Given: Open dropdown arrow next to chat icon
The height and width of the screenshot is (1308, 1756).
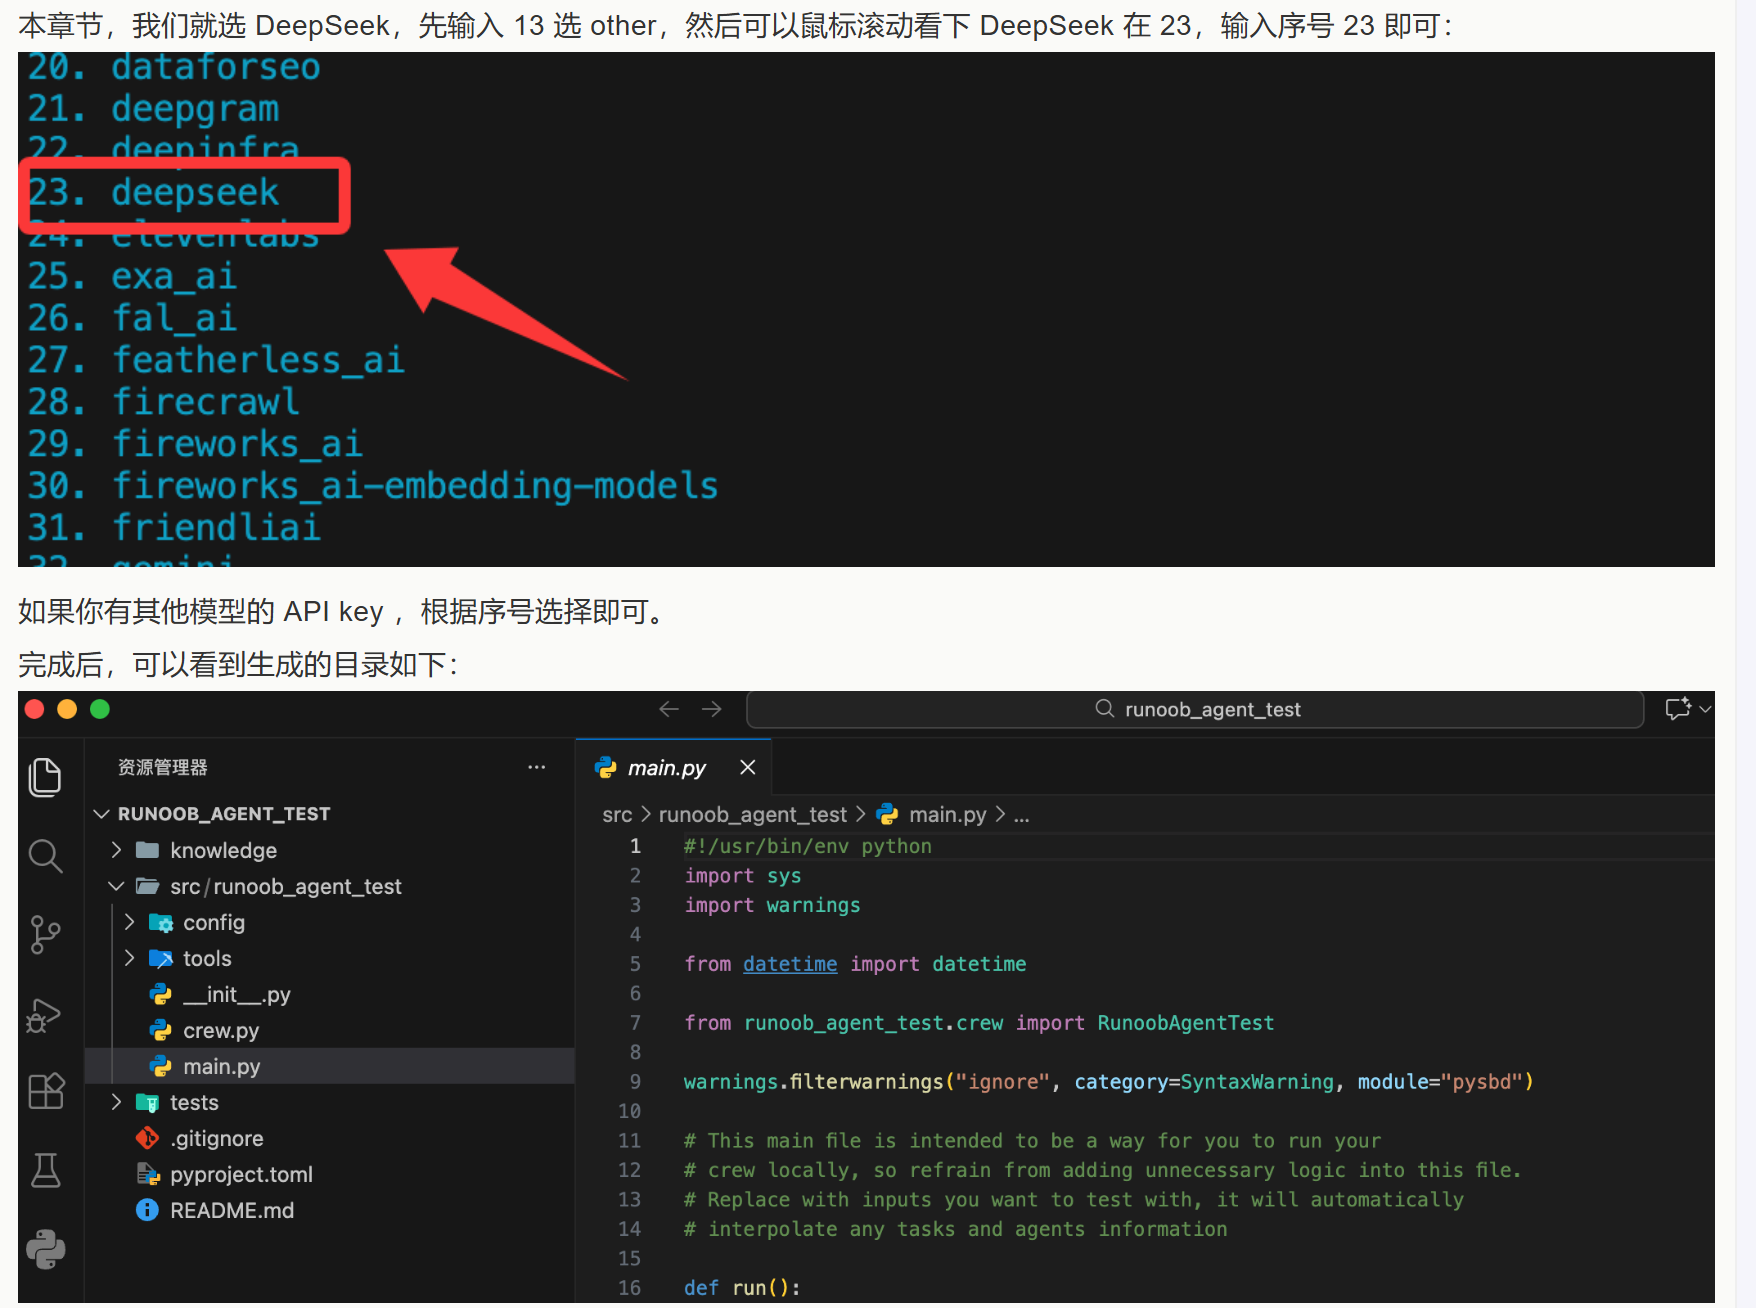Looking at the screenshot, I should [x=1705, y=709].
